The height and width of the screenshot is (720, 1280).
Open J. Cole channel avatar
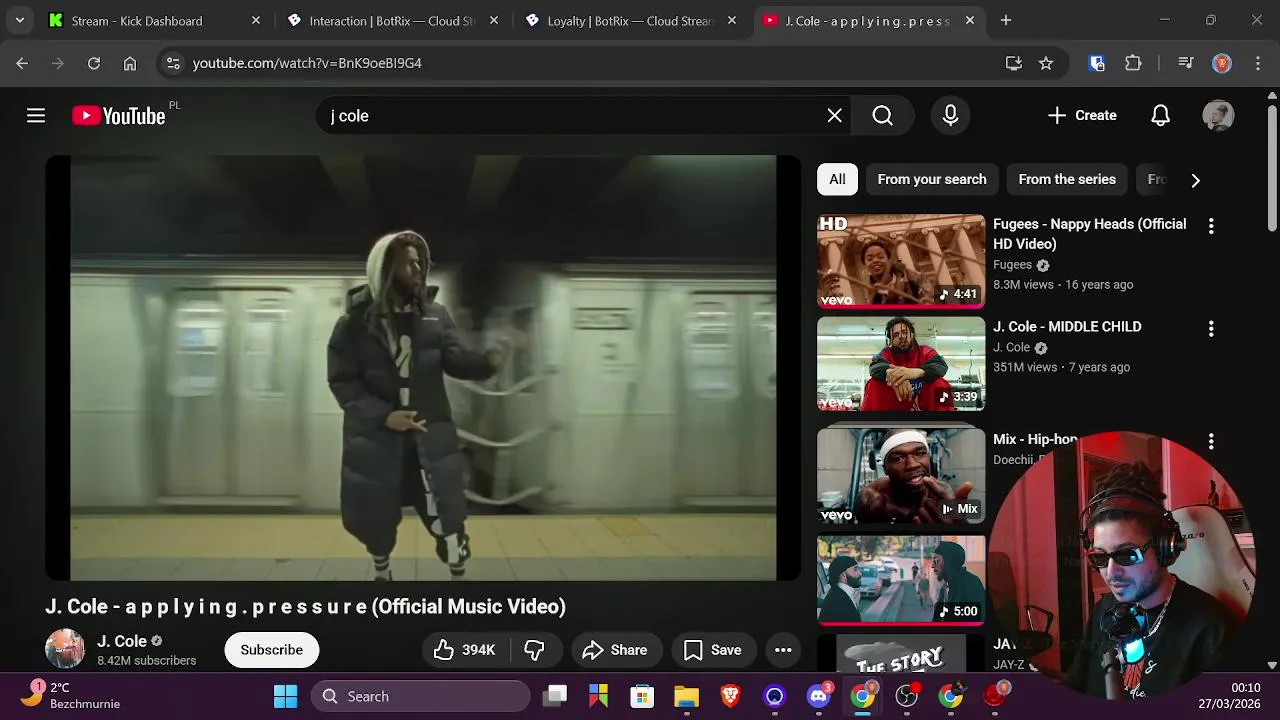tap(65, 649)
